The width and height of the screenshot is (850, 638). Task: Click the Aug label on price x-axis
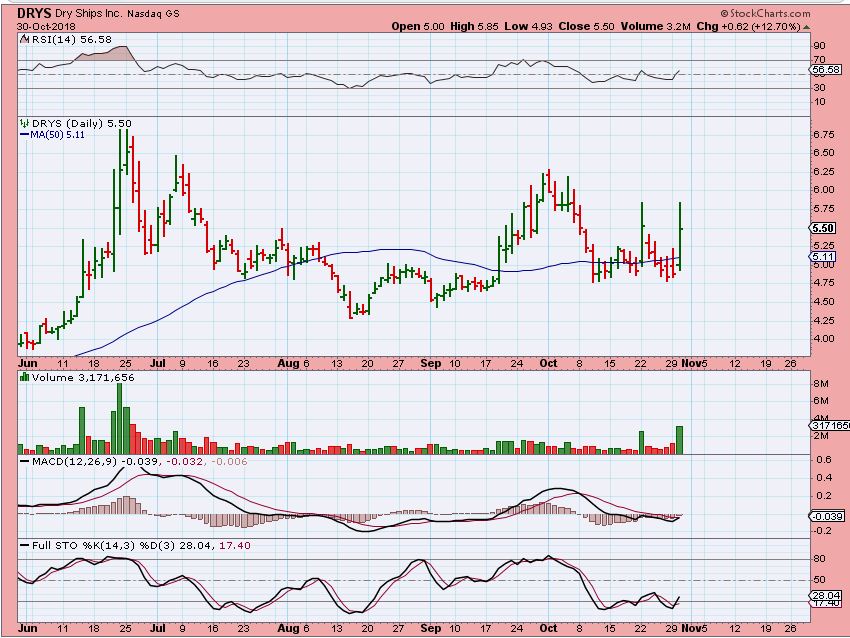[x=288, y=363]
